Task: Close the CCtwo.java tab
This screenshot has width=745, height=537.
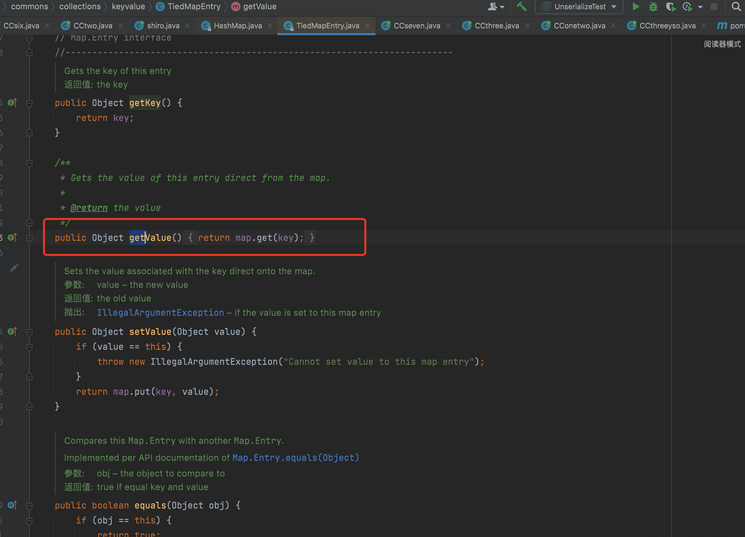Action: click(x=121, y=26)
